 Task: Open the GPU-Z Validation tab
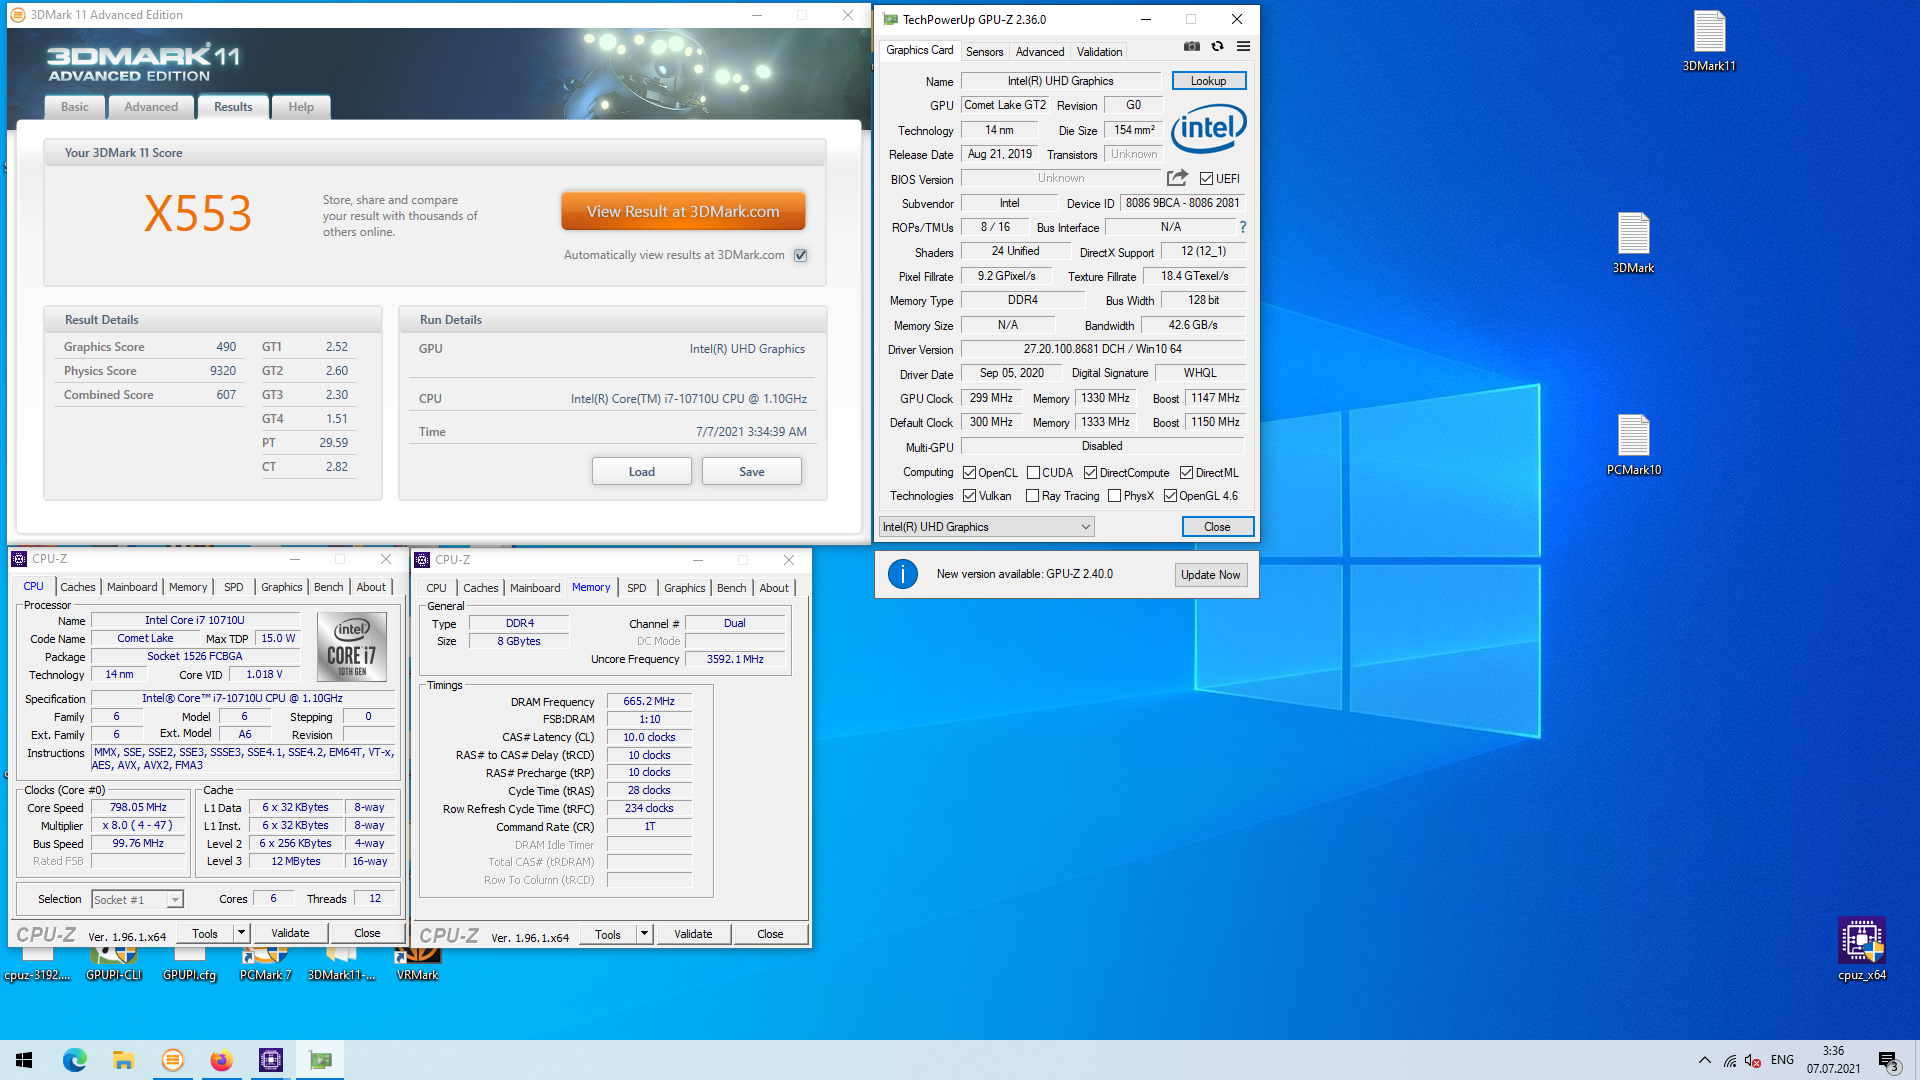(1099, 52)
